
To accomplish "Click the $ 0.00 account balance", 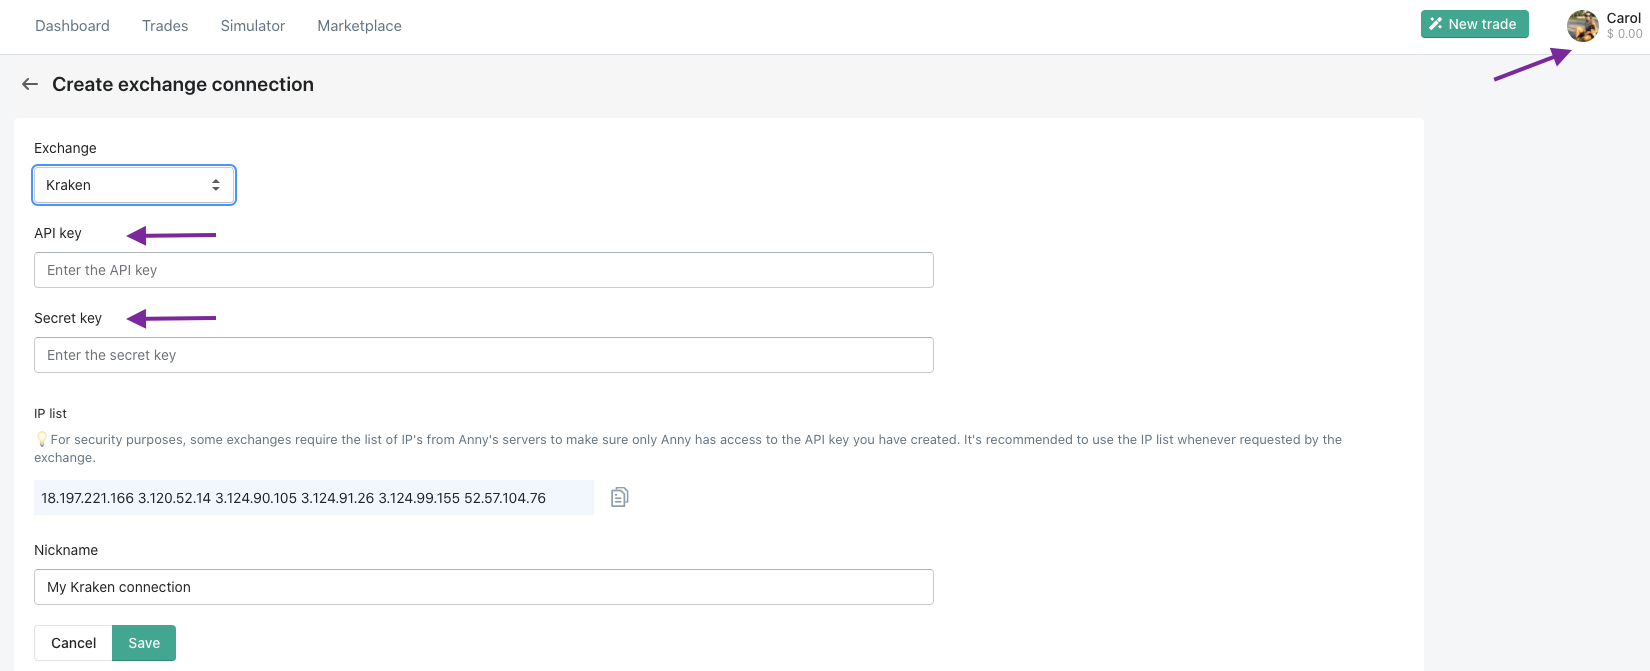I will [1624, 34].
